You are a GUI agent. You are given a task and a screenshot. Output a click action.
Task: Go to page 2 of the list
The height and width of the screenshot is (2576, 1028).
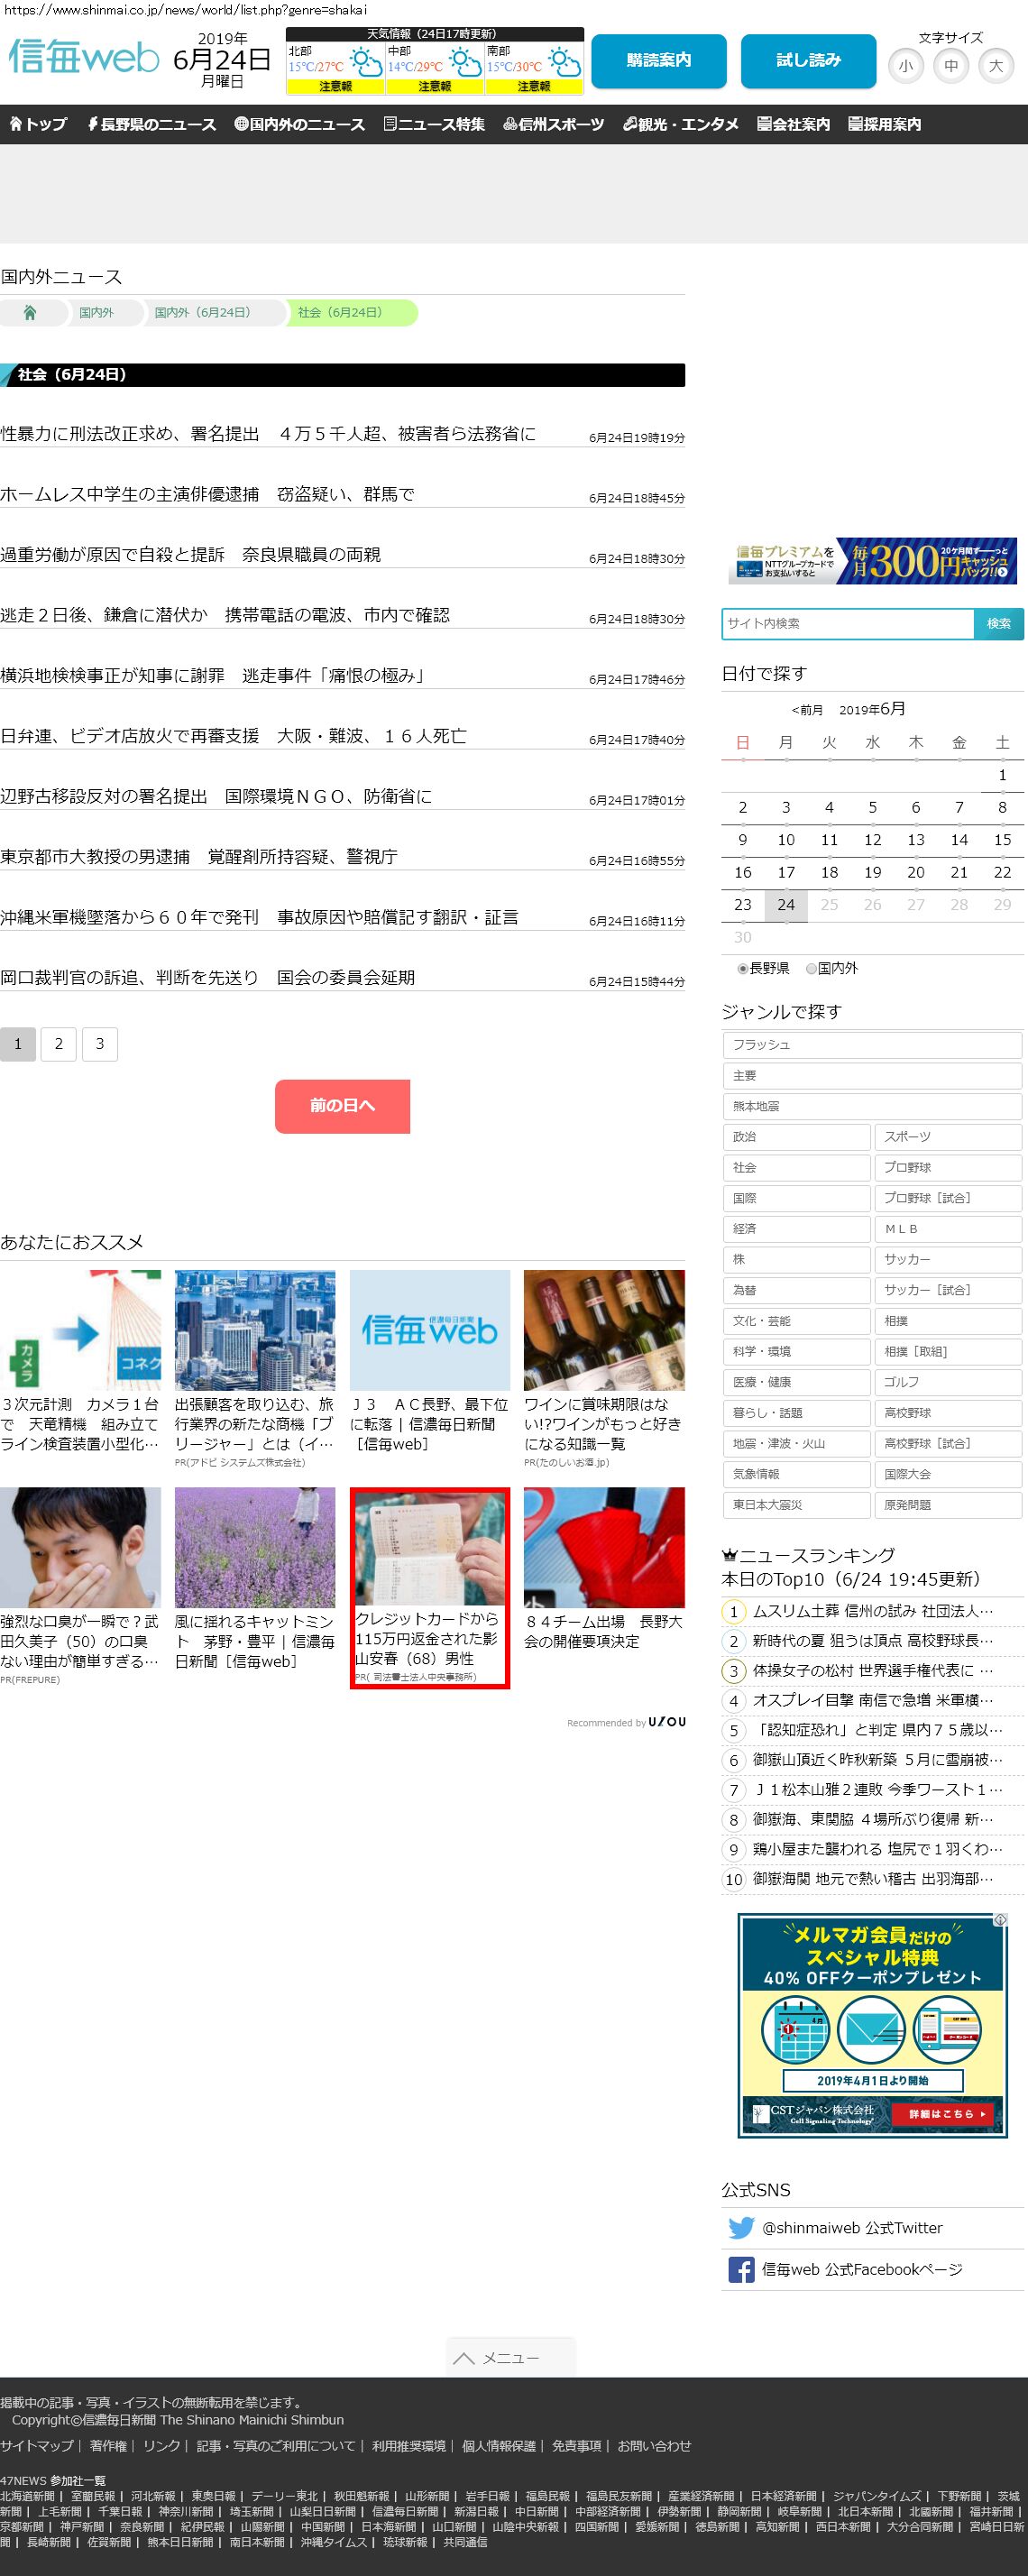click(x=59, y=1044)
